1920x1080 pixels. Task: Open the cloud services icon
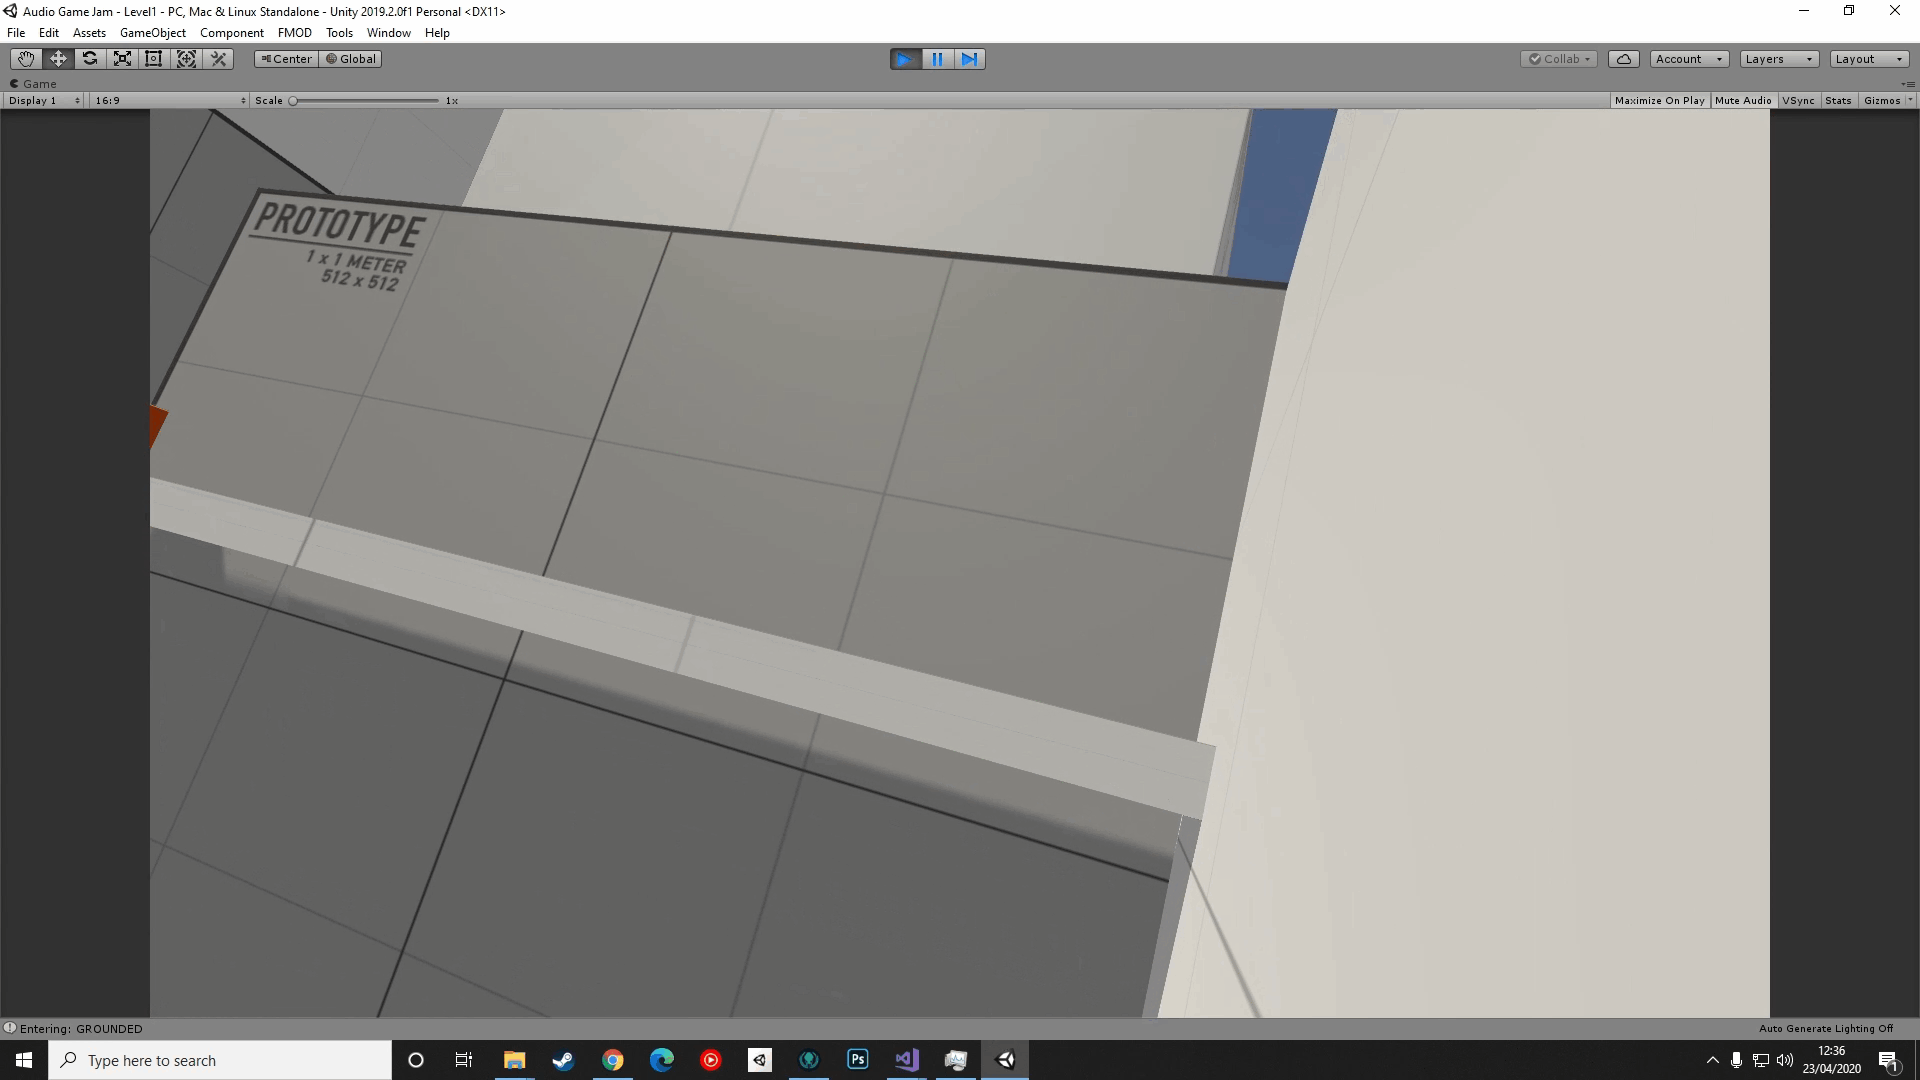point(1624,59)
